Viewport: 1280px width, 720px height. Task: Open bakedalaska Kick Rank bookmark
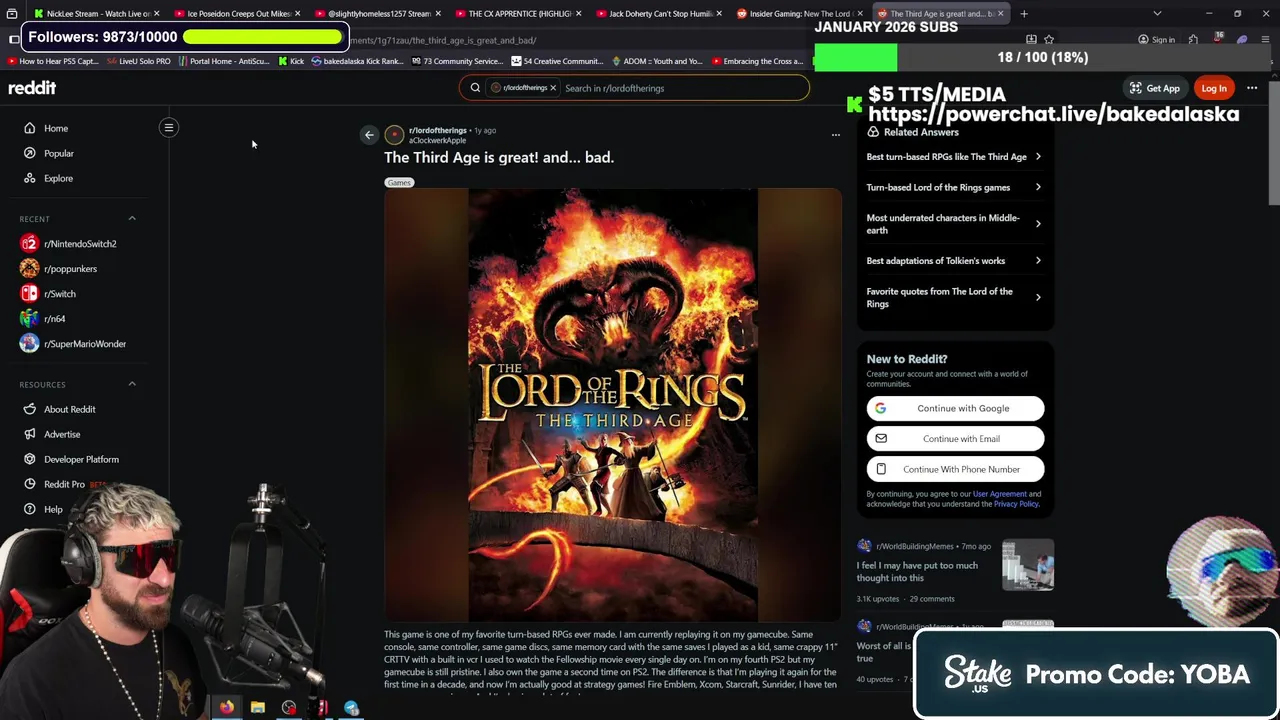357,61
